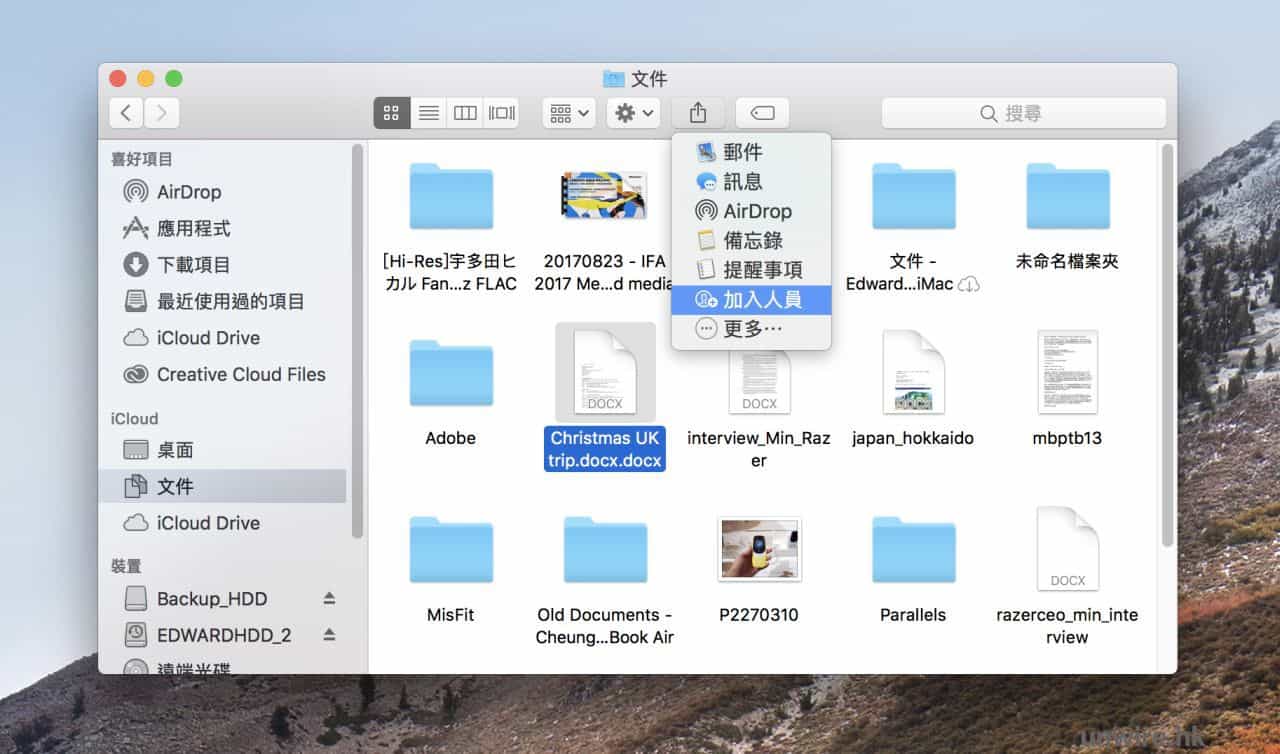The image size is (1280, 754).
Task: Click the Edit Tags toolbar icon
Action: (x=762, y=113)
